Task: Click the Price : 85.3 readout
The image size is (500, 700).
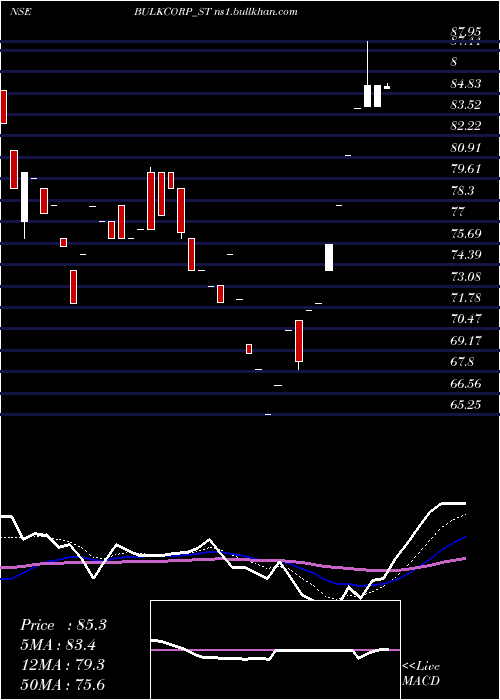Action: pyautogui.click(x=63, y=625)
